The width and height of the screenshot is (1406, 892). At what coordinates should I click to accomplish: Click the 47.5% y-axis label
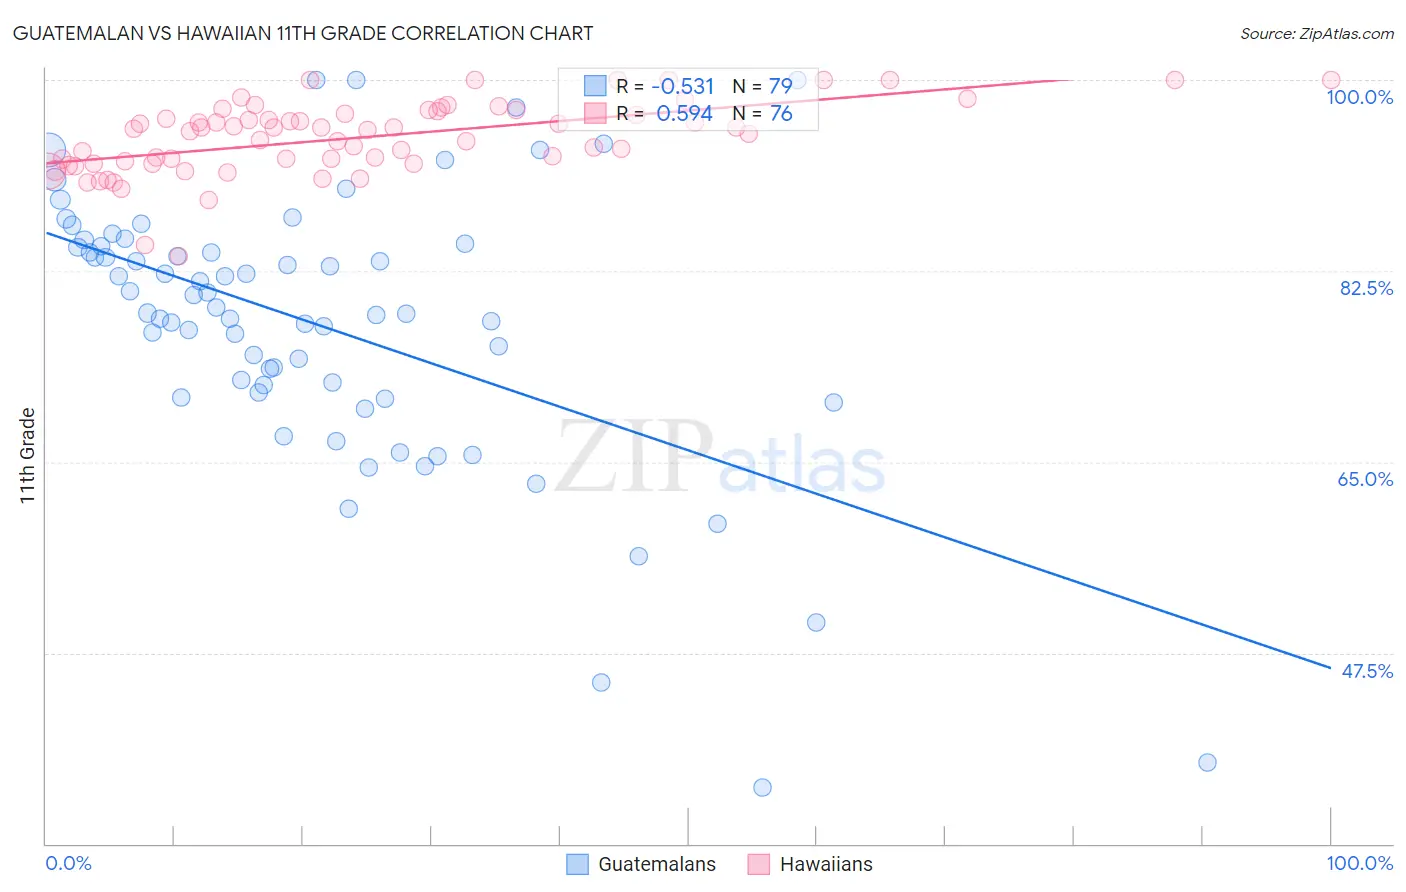point(1367,671)
